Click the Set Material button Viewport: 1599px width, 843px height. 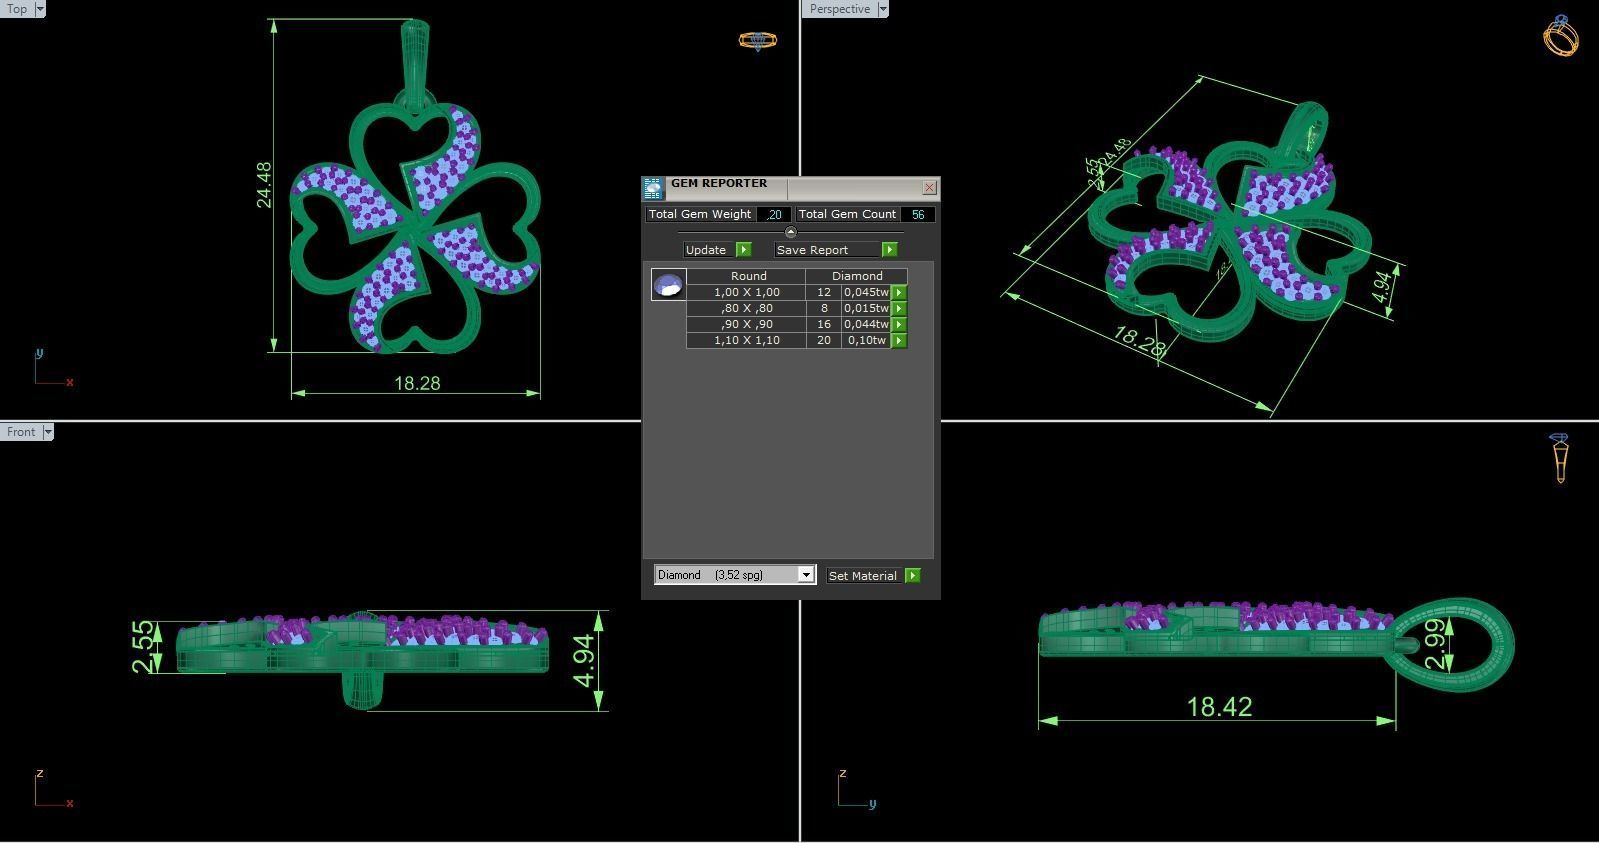pyautogui.click(x=862, y=576)
